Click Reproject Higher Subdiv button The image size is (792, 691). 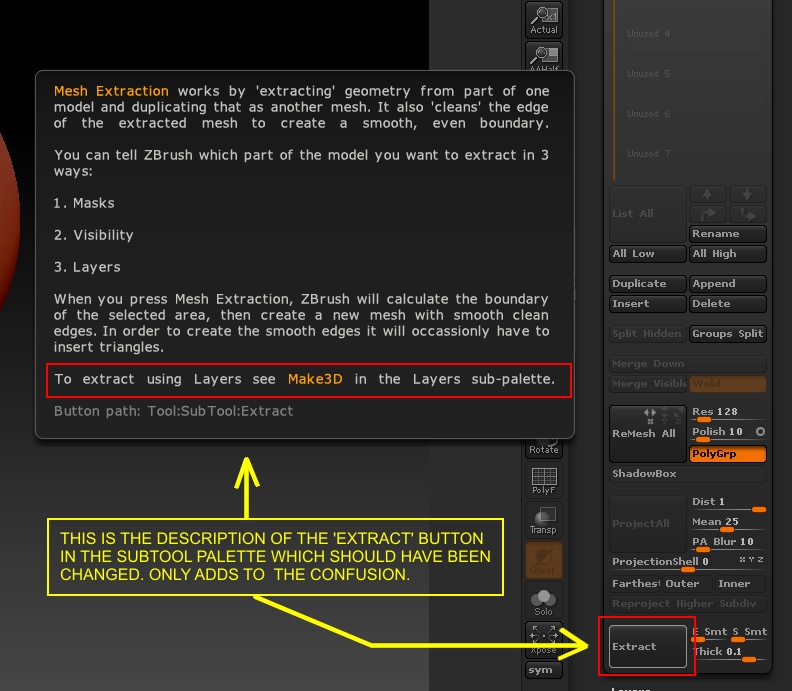[x=688, y=604]
